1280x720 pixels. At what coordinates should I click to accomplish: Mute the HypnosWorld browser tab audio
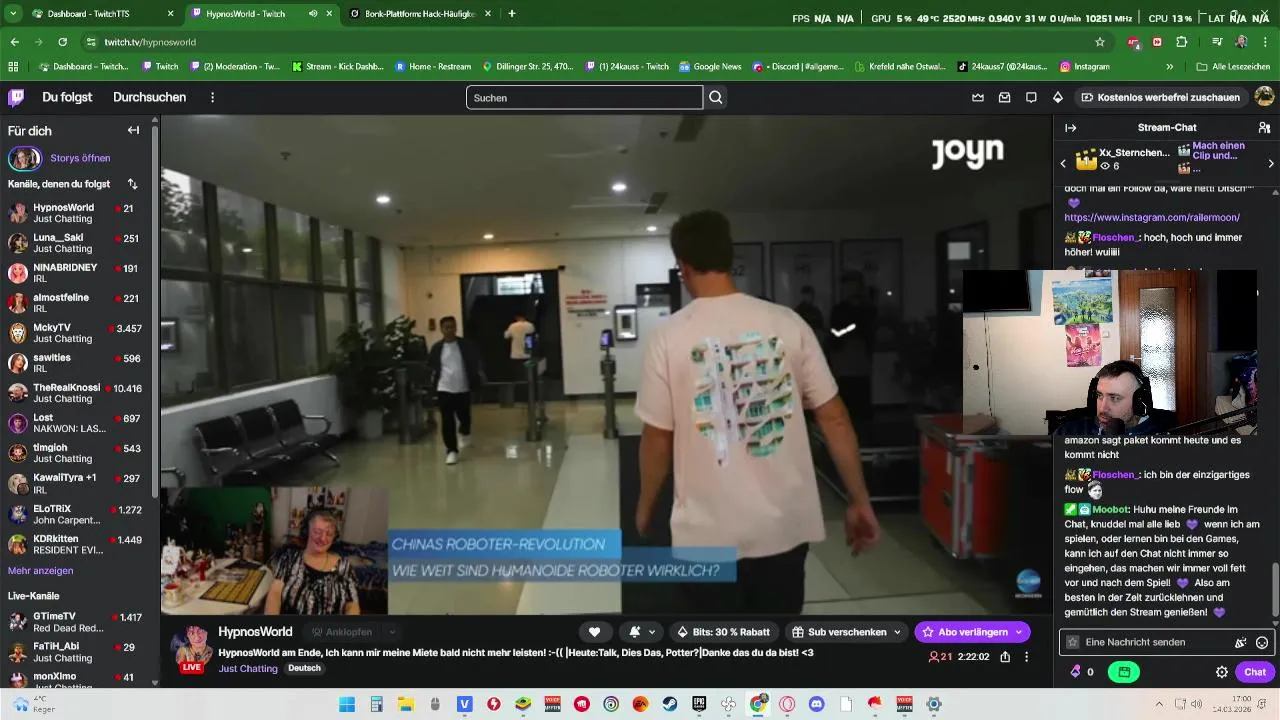(x=313, y=14)
